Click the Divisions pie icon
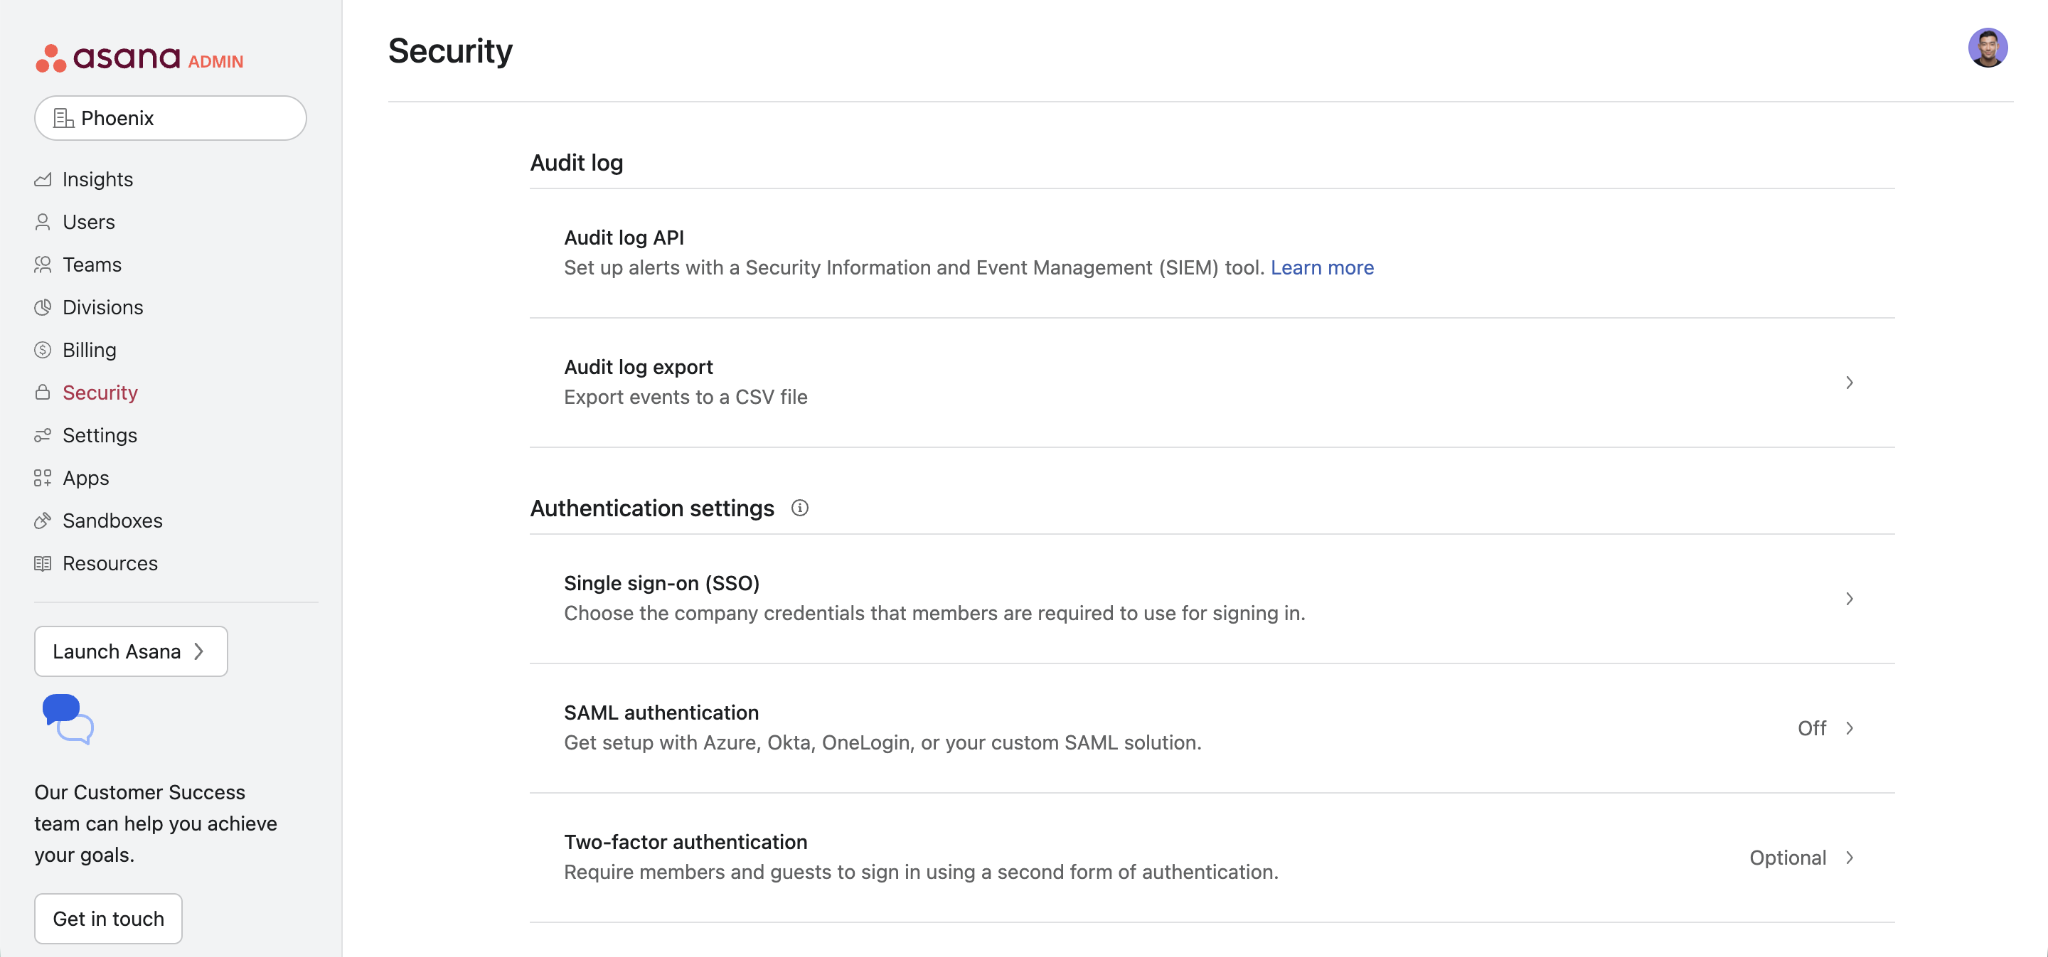 click(42, 308)
